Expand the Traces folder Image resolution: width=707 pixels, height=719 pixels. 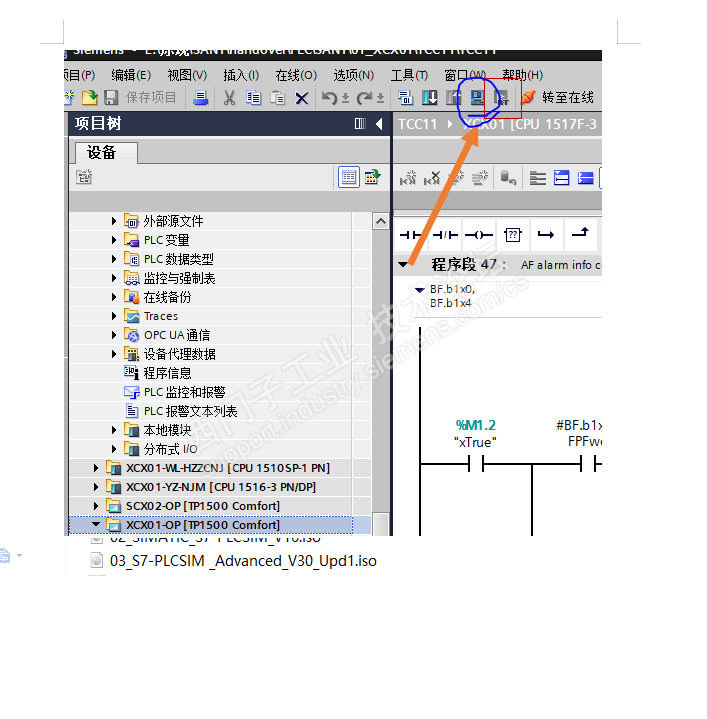pos(114,316)
